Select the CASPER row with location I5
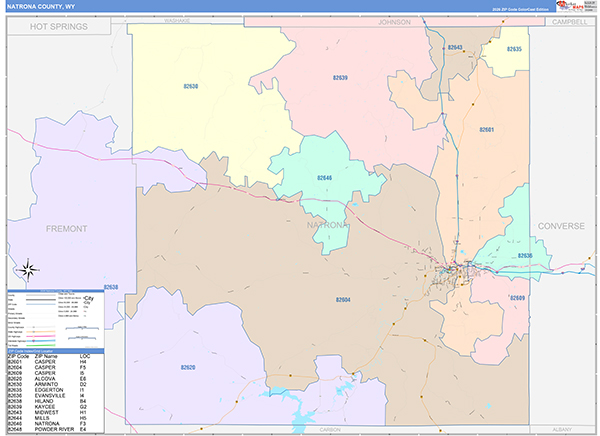The width and height of the screenshot is (600, 436). [x=47, y=373]
